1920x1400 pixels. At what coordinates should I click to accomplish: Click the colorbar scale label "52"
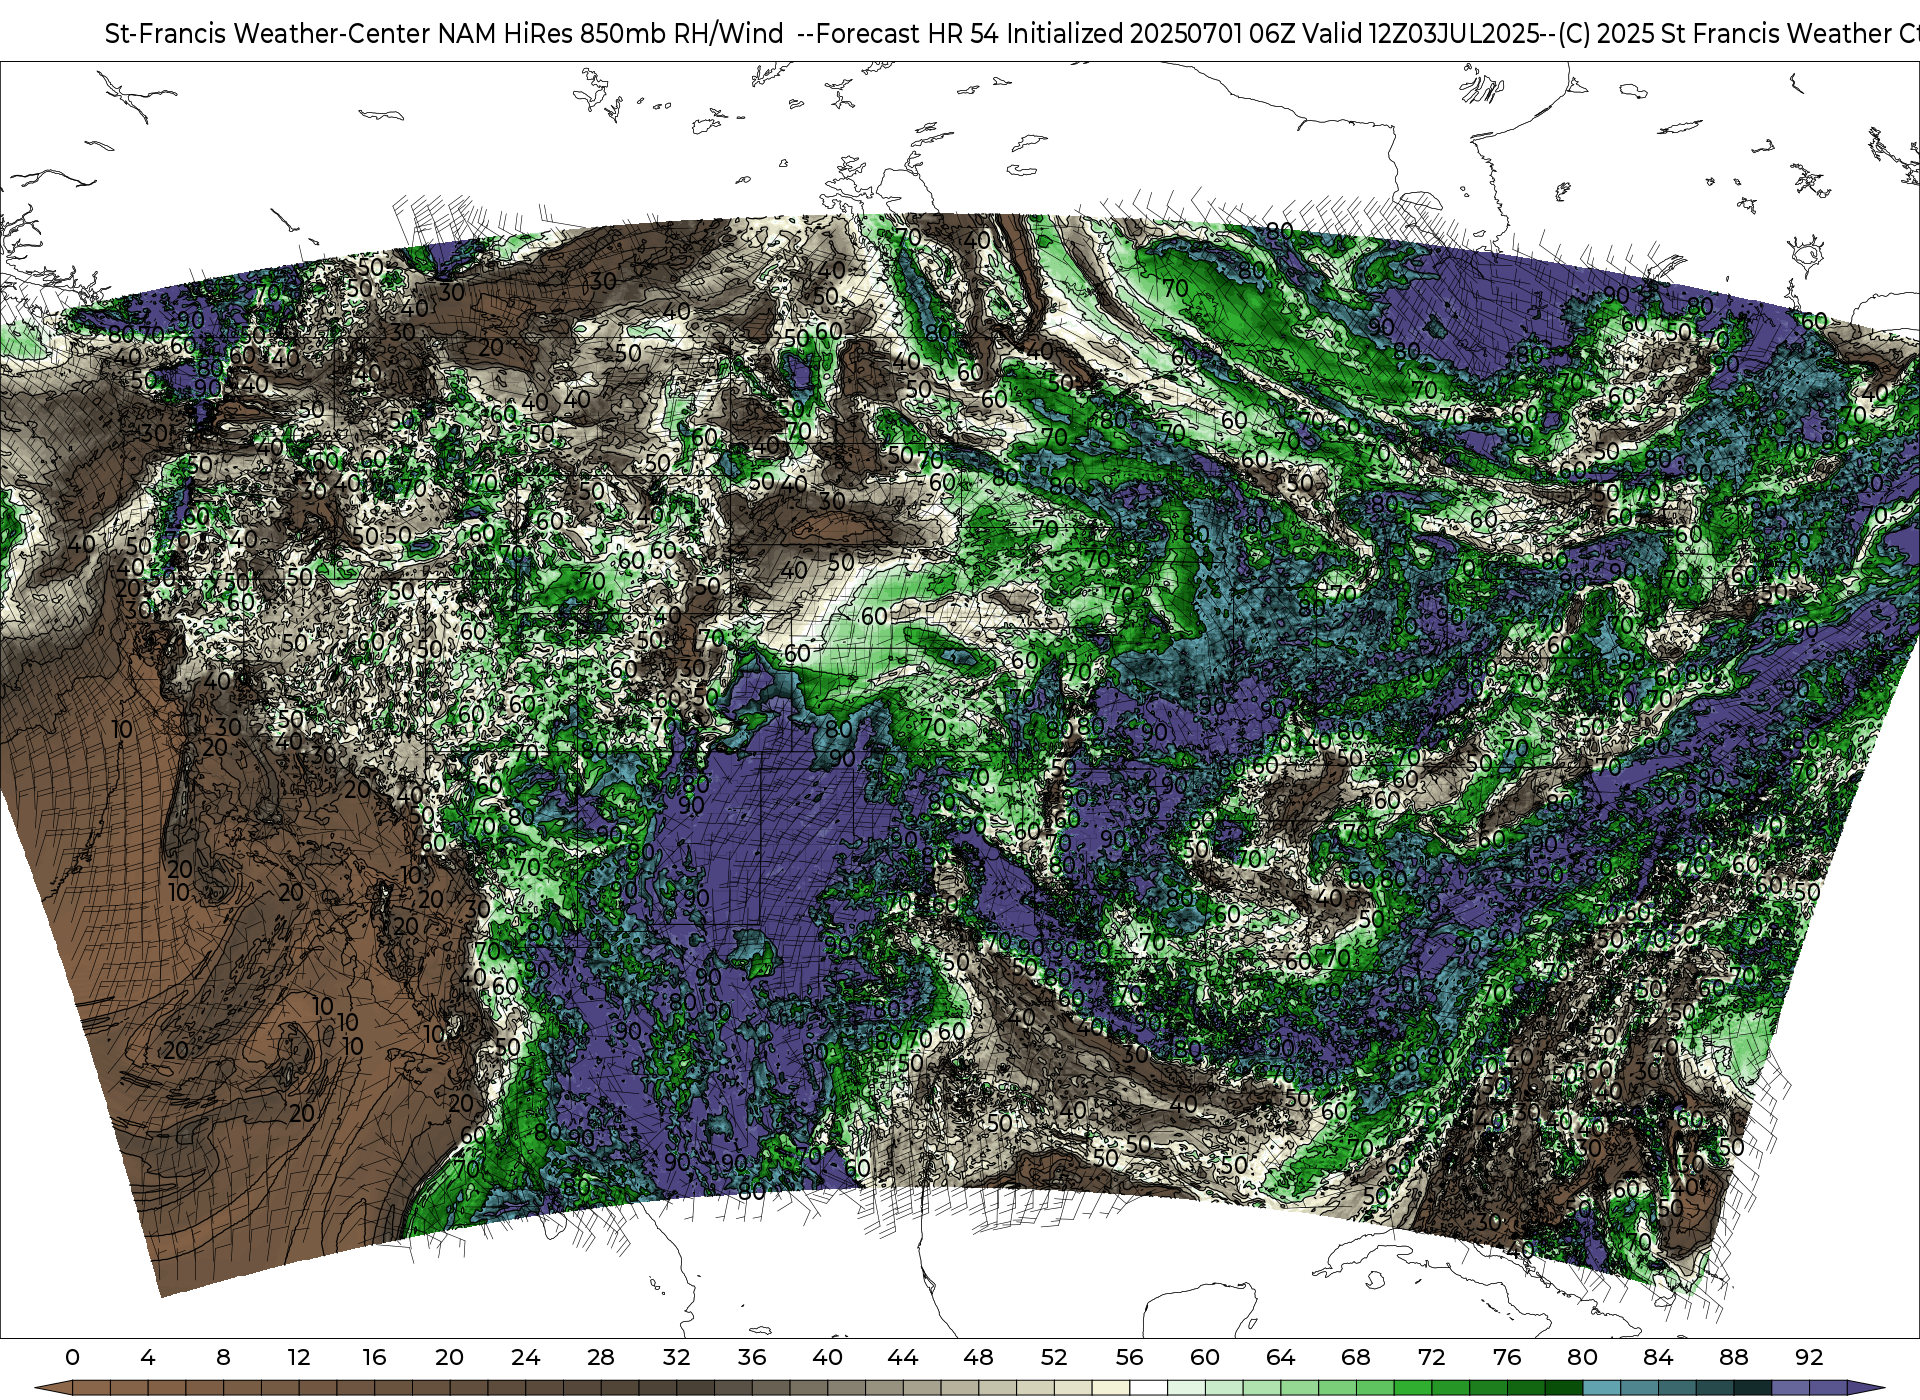[1054, 1357]
